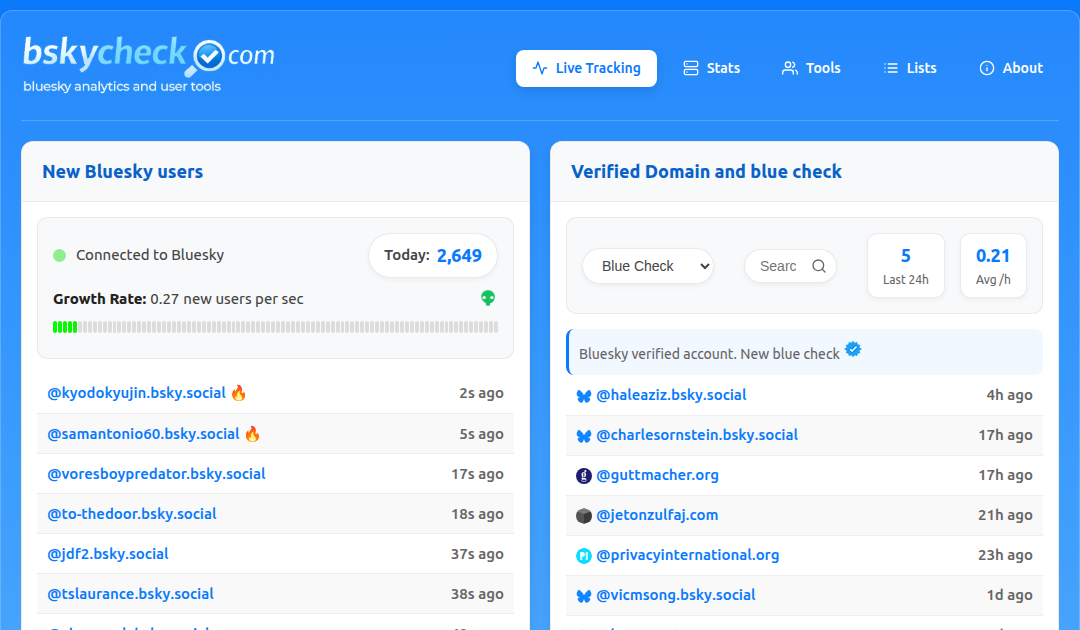Click the jetonzulfaj.com avatar icon
1080x630 pixels.
pos(584,516)
